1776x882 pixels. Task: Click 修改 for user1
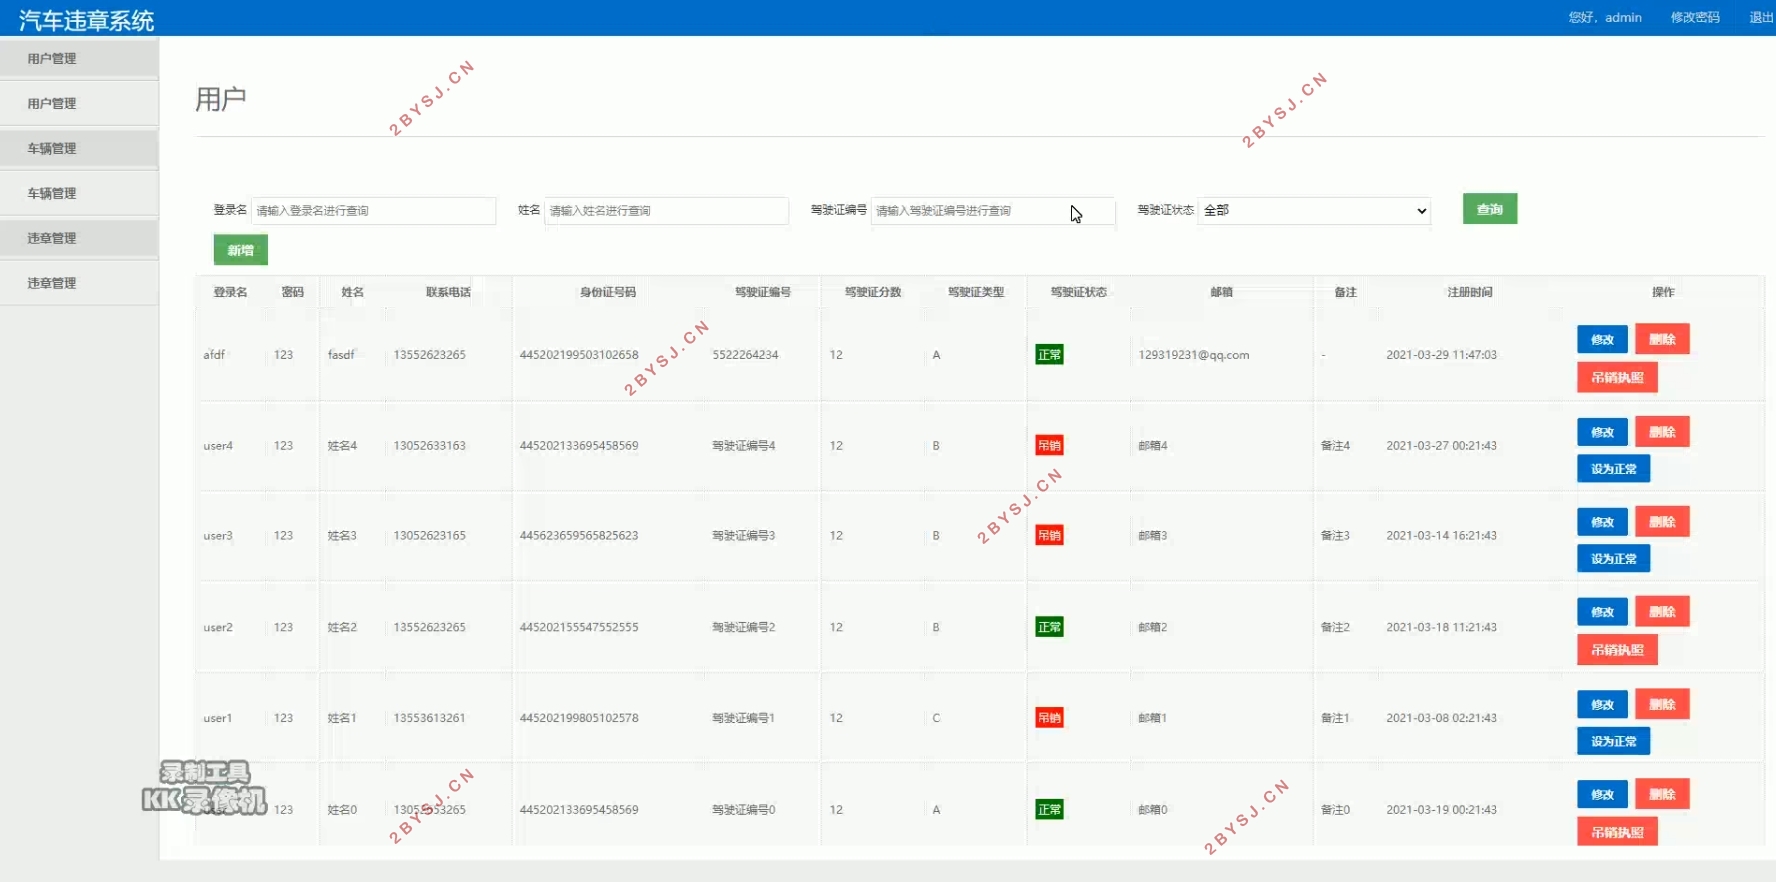point(1603,705)
